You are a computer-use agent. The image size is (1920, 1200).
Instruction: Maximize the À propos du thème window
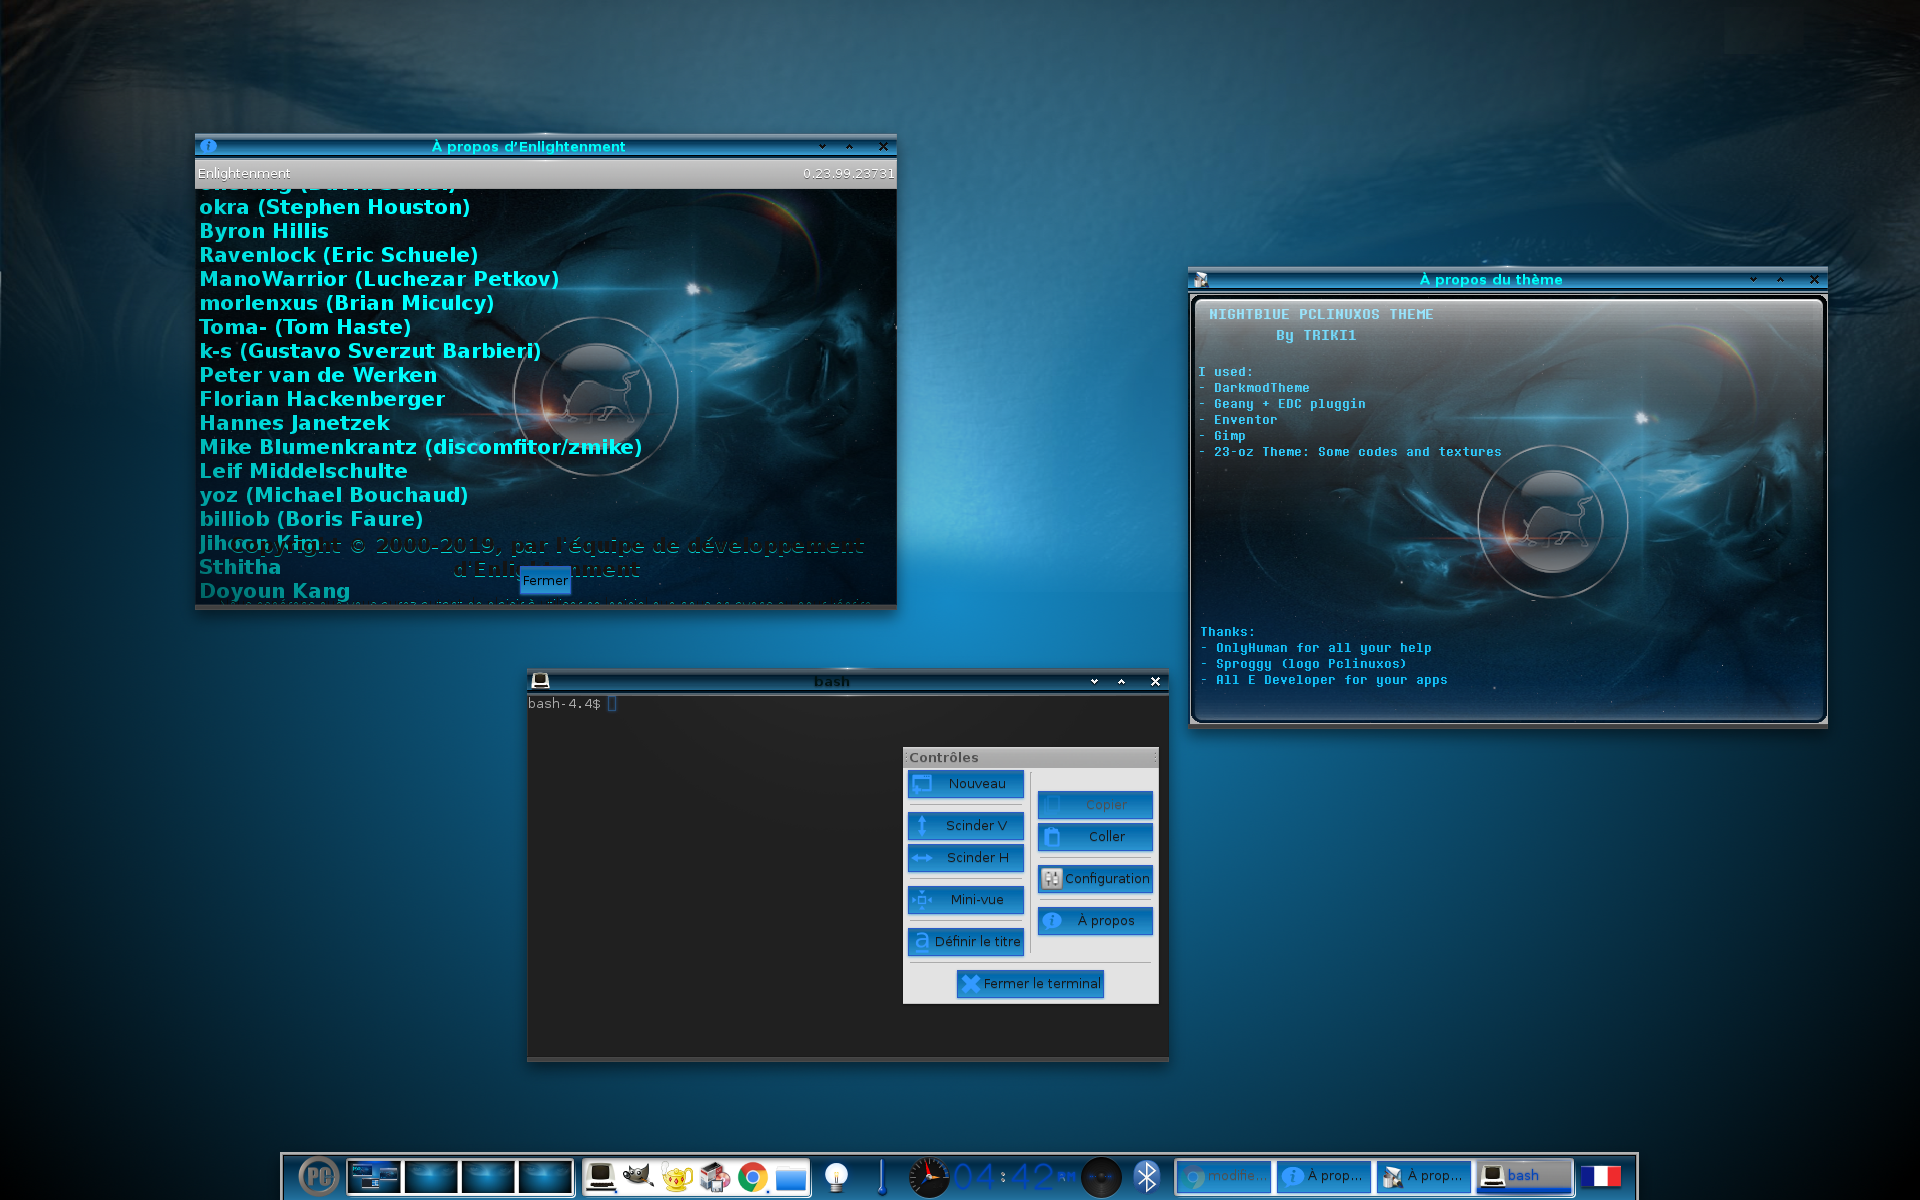tap(1781, 280)
